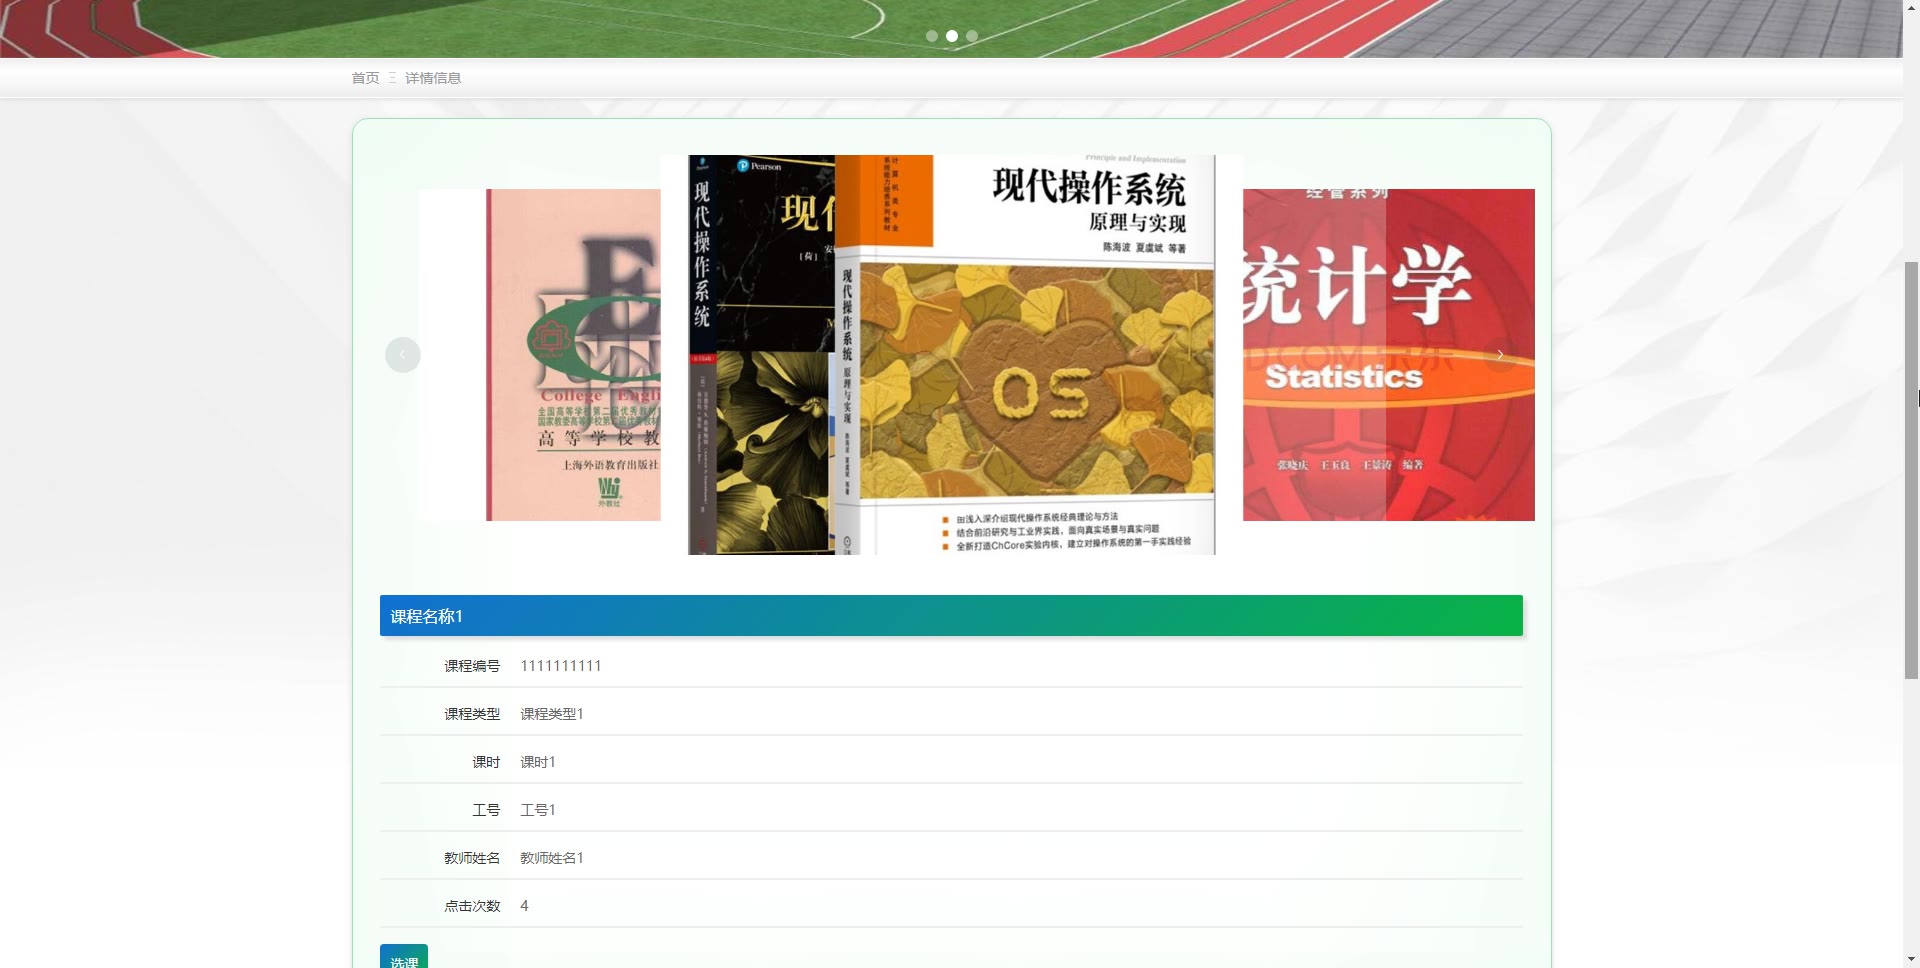
Task: Click the 详情信息 breadcrumb item
Action: pyautogui.click(x=433, y=78)
